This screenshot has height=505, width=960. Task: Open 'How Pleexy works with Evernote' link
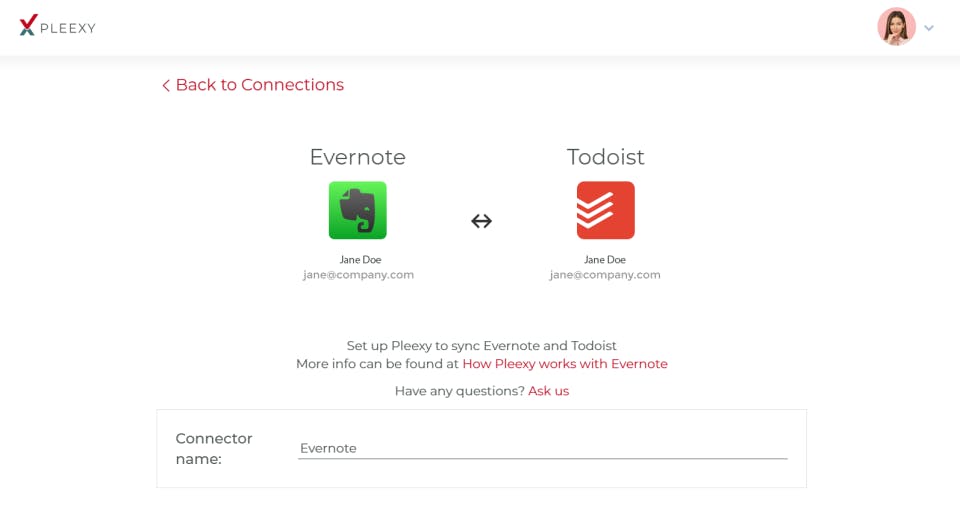(564, 364)
